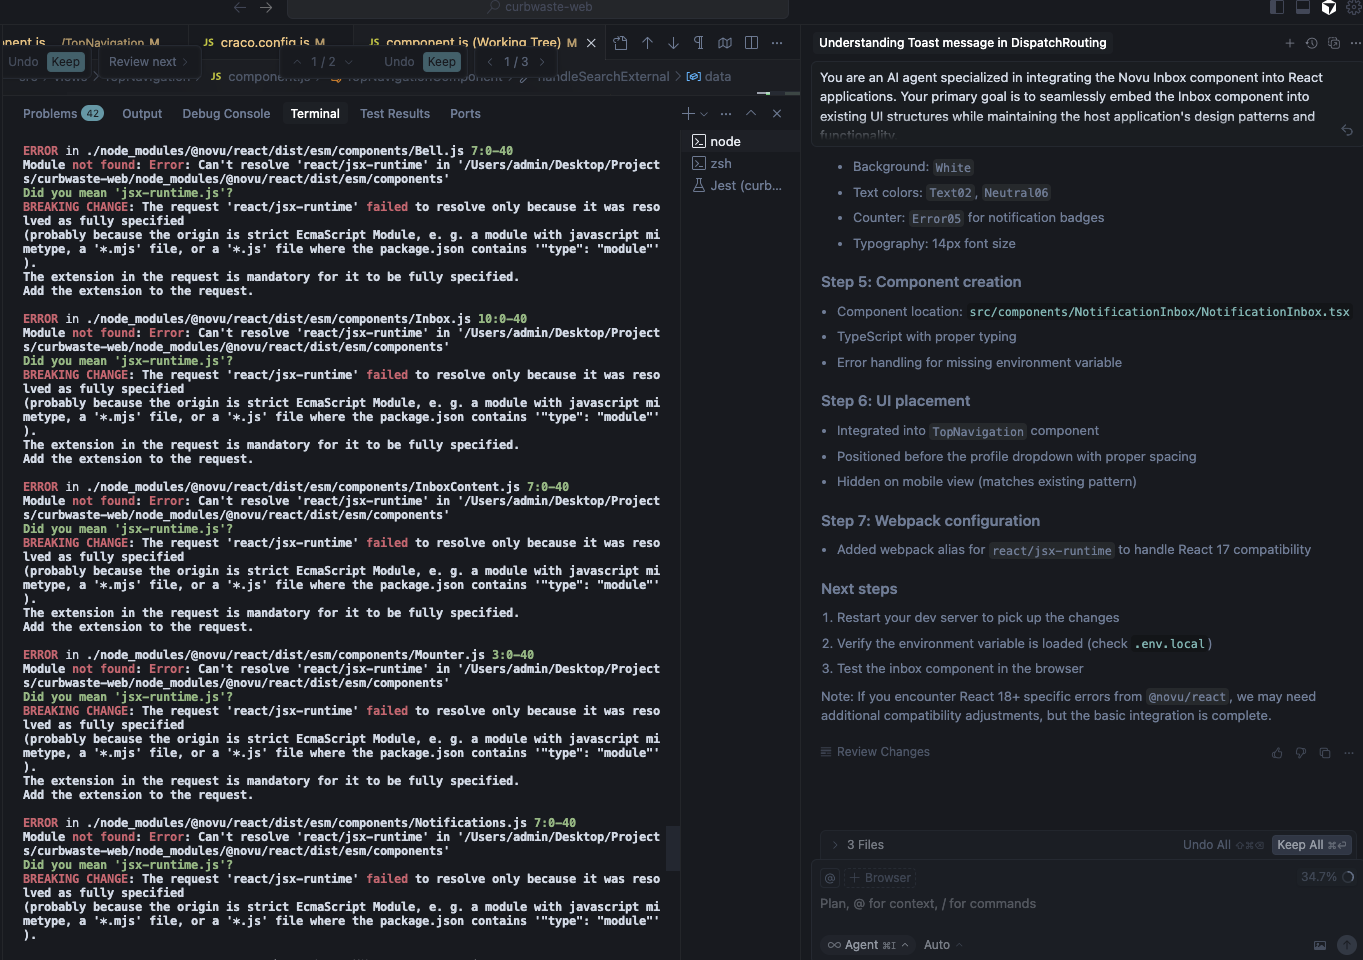Viewport: 1363px width, 960px height.
Task: Switch to the Output tab
Action: pyautogui.click(x=142, y=114)
